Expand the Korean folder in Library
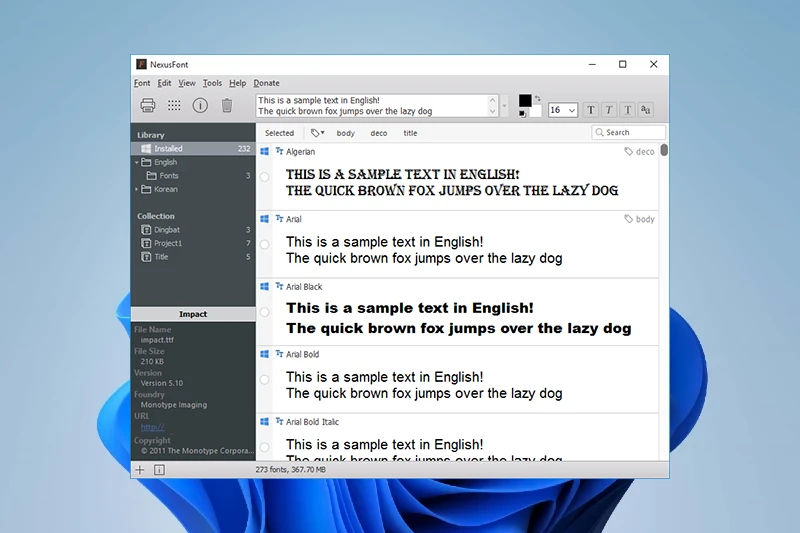 pos(137,189)
